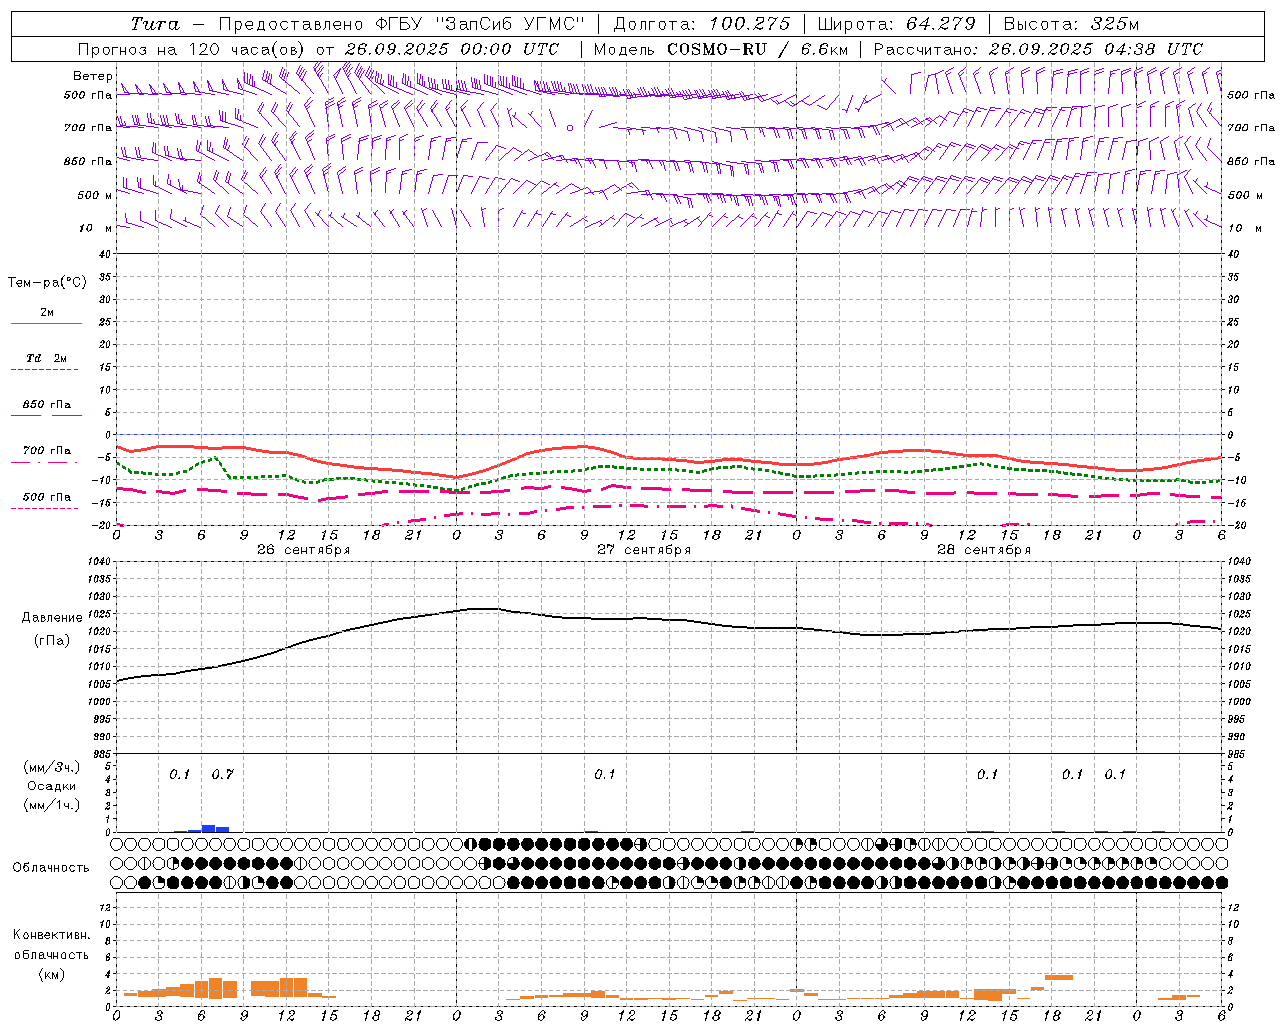This screenshot has height=1024, width=1280.
Task: Click the "26 сентября" date label
Action: (x=303, y=550)
